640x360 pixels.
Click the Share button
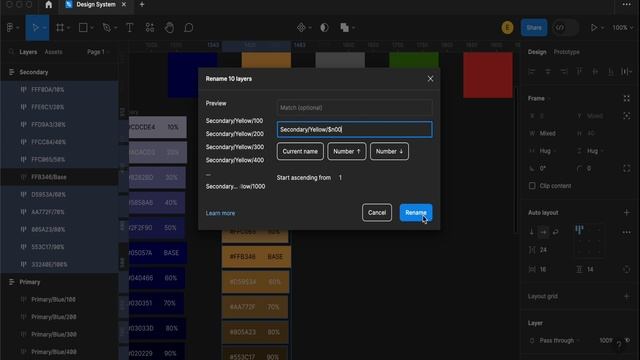click(534, 27)
